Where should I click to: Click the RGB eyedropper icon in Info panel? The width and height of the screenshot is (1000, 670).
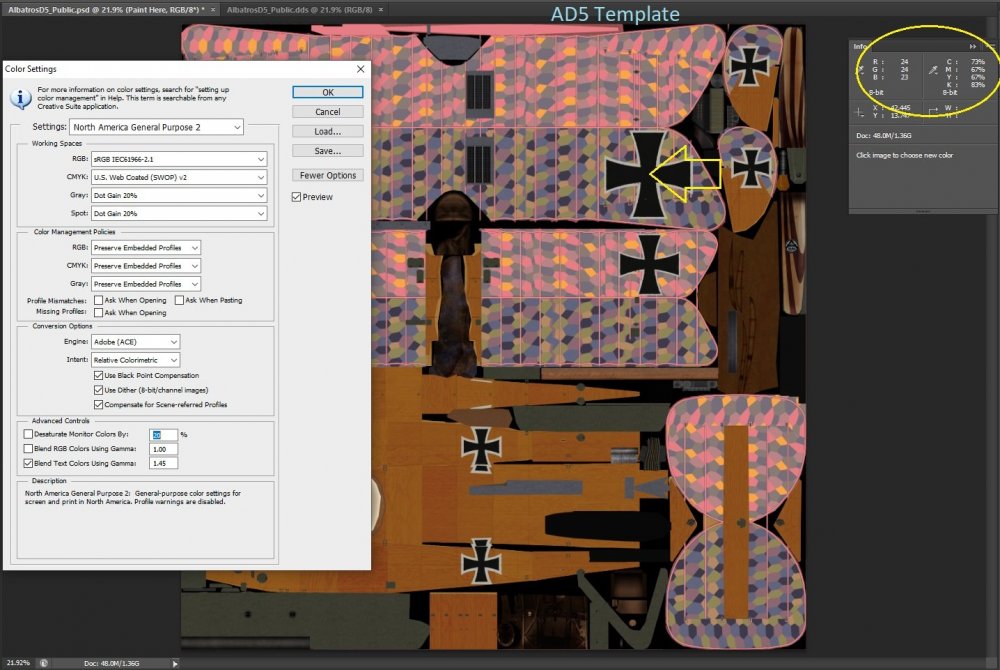pos(861,71)
